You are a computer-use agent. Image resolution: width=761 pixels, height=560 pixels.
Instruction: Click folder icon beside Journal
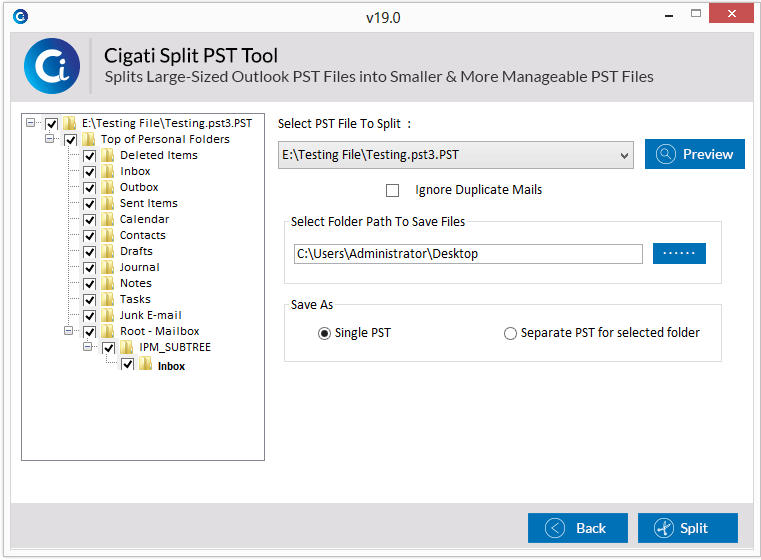(108, 267)
